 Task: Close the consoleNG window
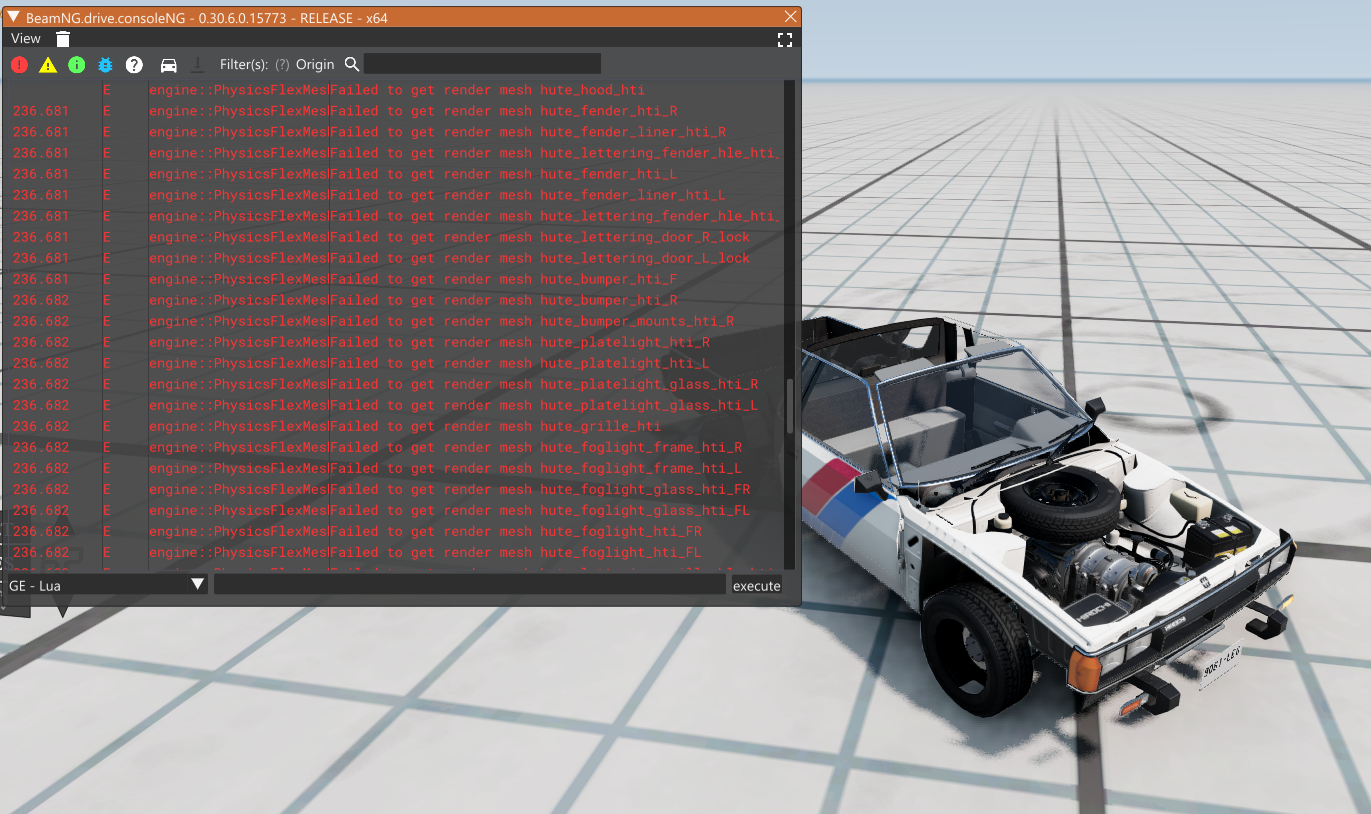[790, 17]
